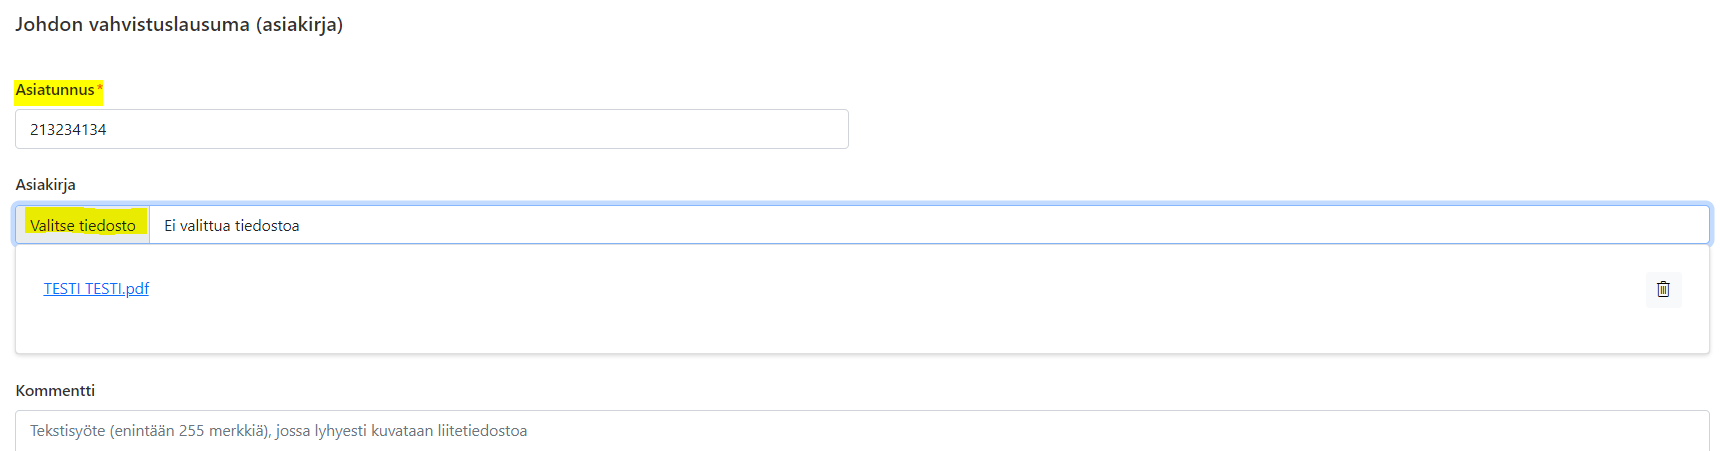
Task: Click the Valitse tiedosto file button
Action: 83,225
